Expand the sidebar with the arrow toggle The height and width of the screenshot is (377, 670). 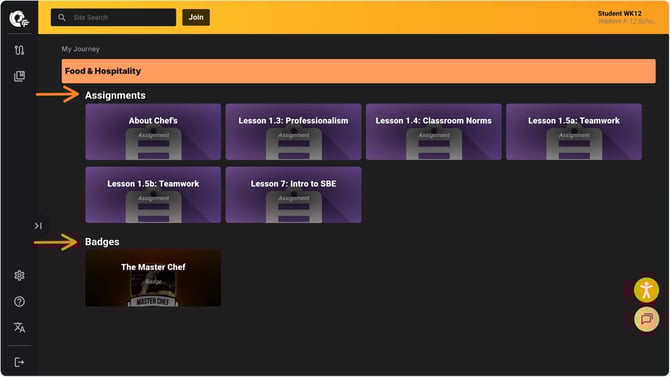[x=38, y=226]
